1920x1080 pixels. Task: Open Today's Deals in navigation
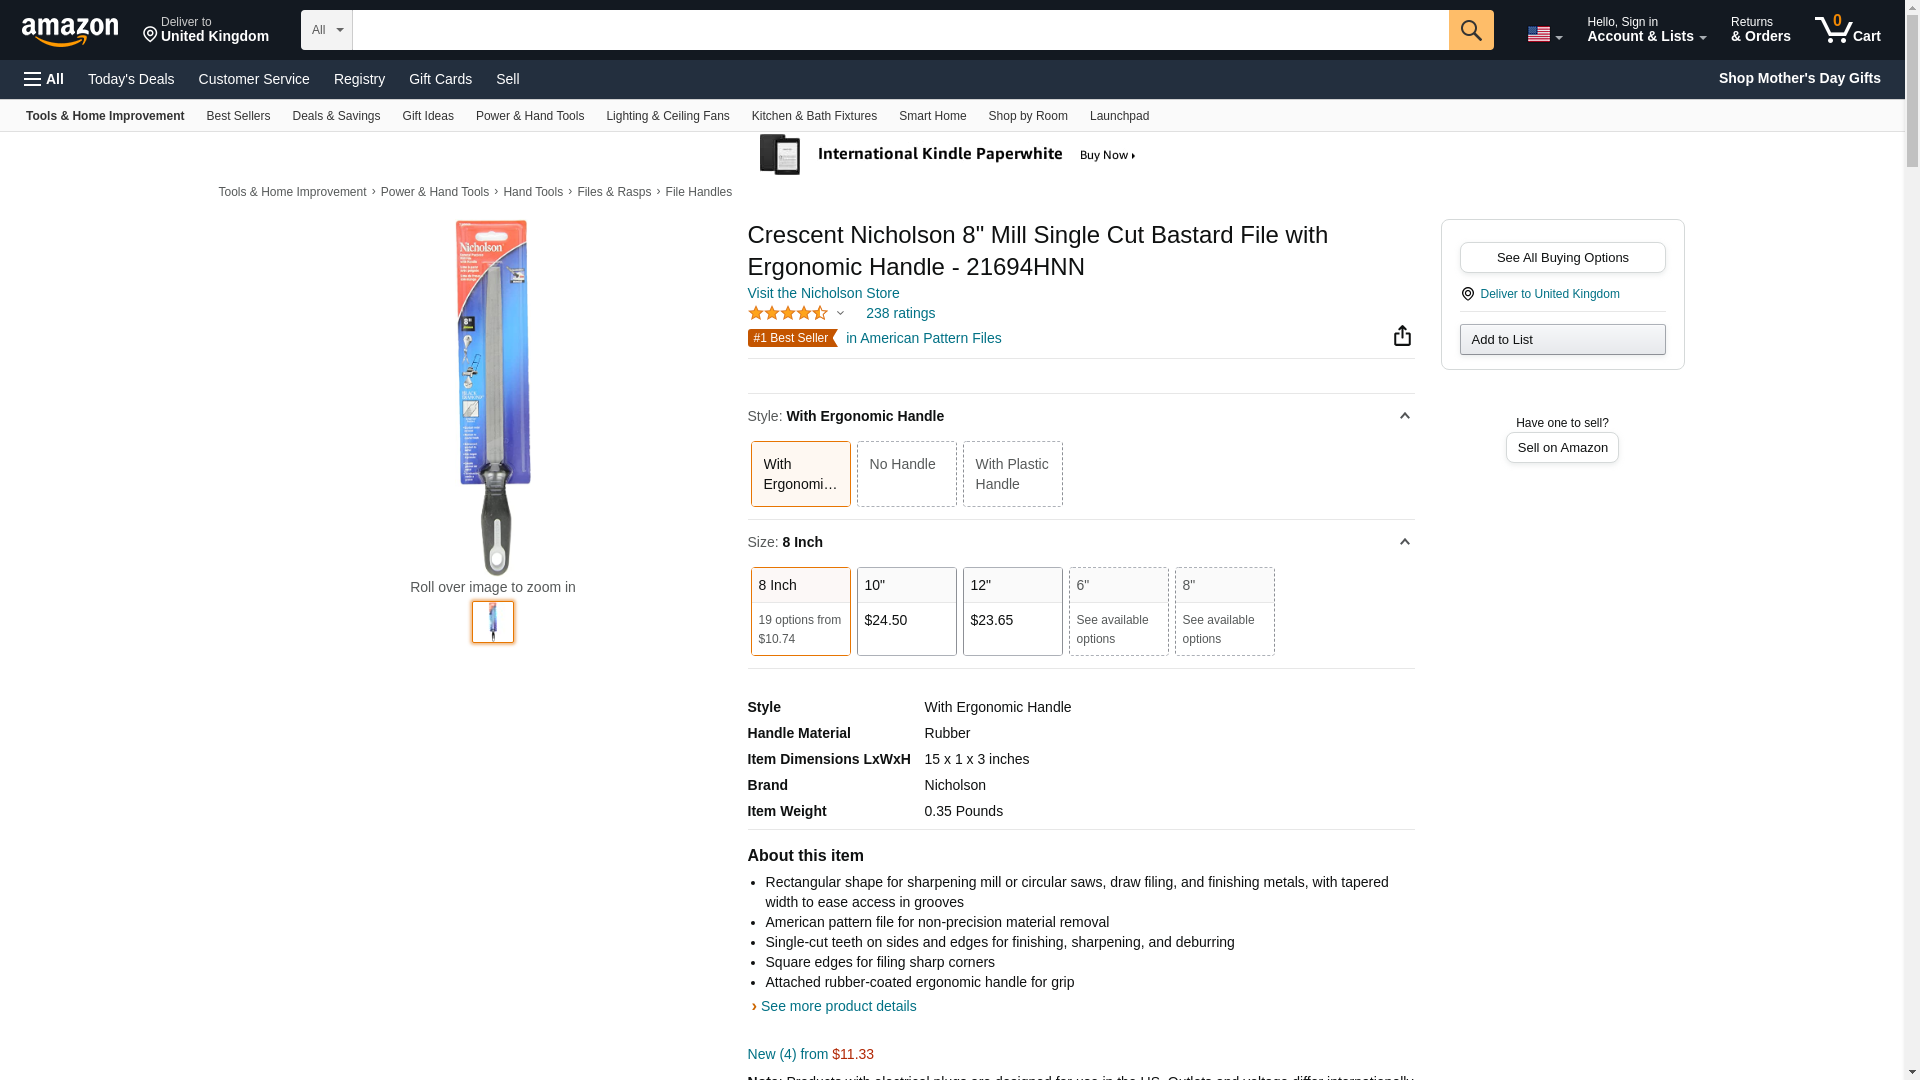click(x=131, y=79)
